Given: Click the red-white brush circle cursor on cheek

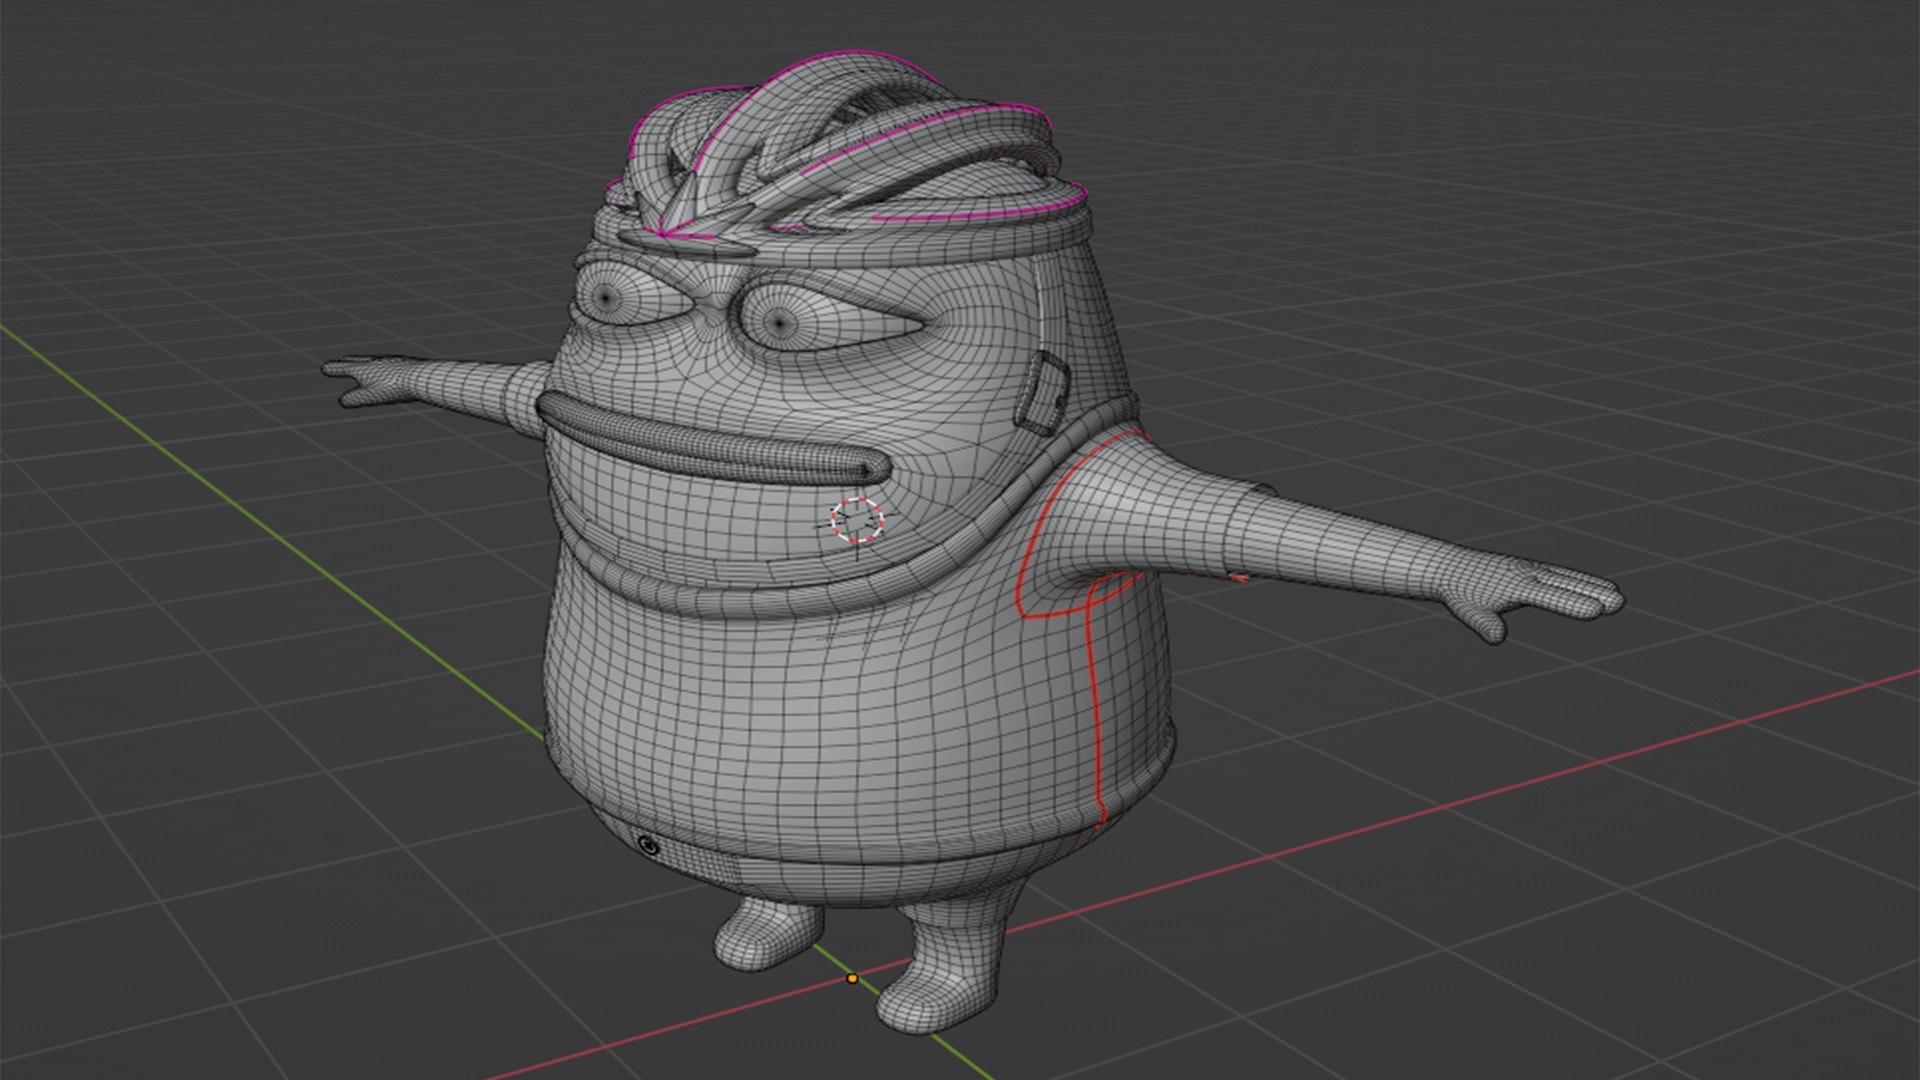Looking at the screenshot, I should 858,520.
